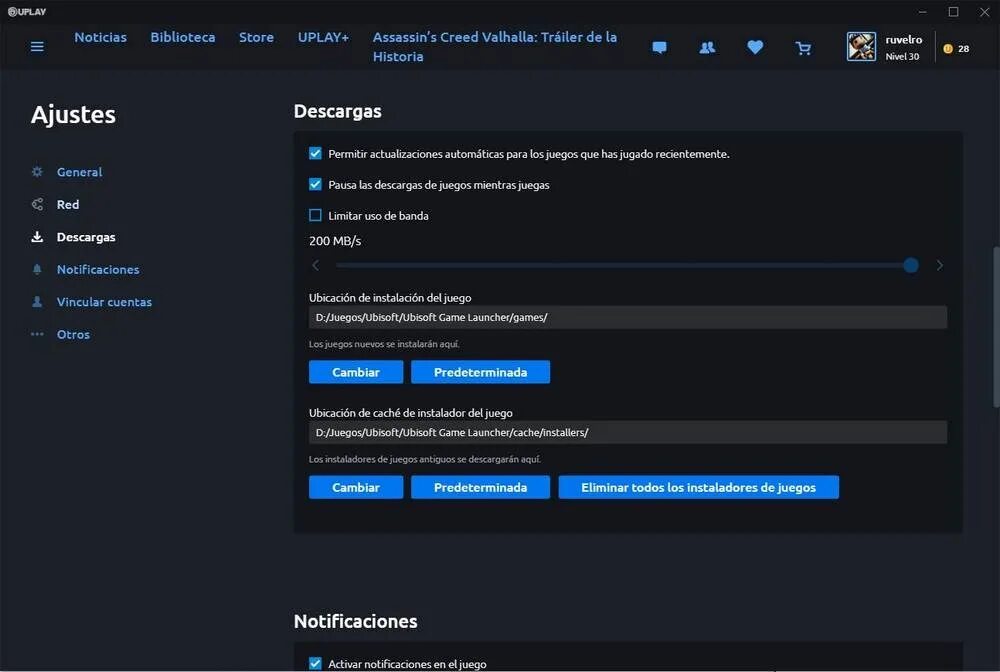Enable Limitar uso de banda checkbox
The height and width of the screenshot is (672, 1000).
315,215
